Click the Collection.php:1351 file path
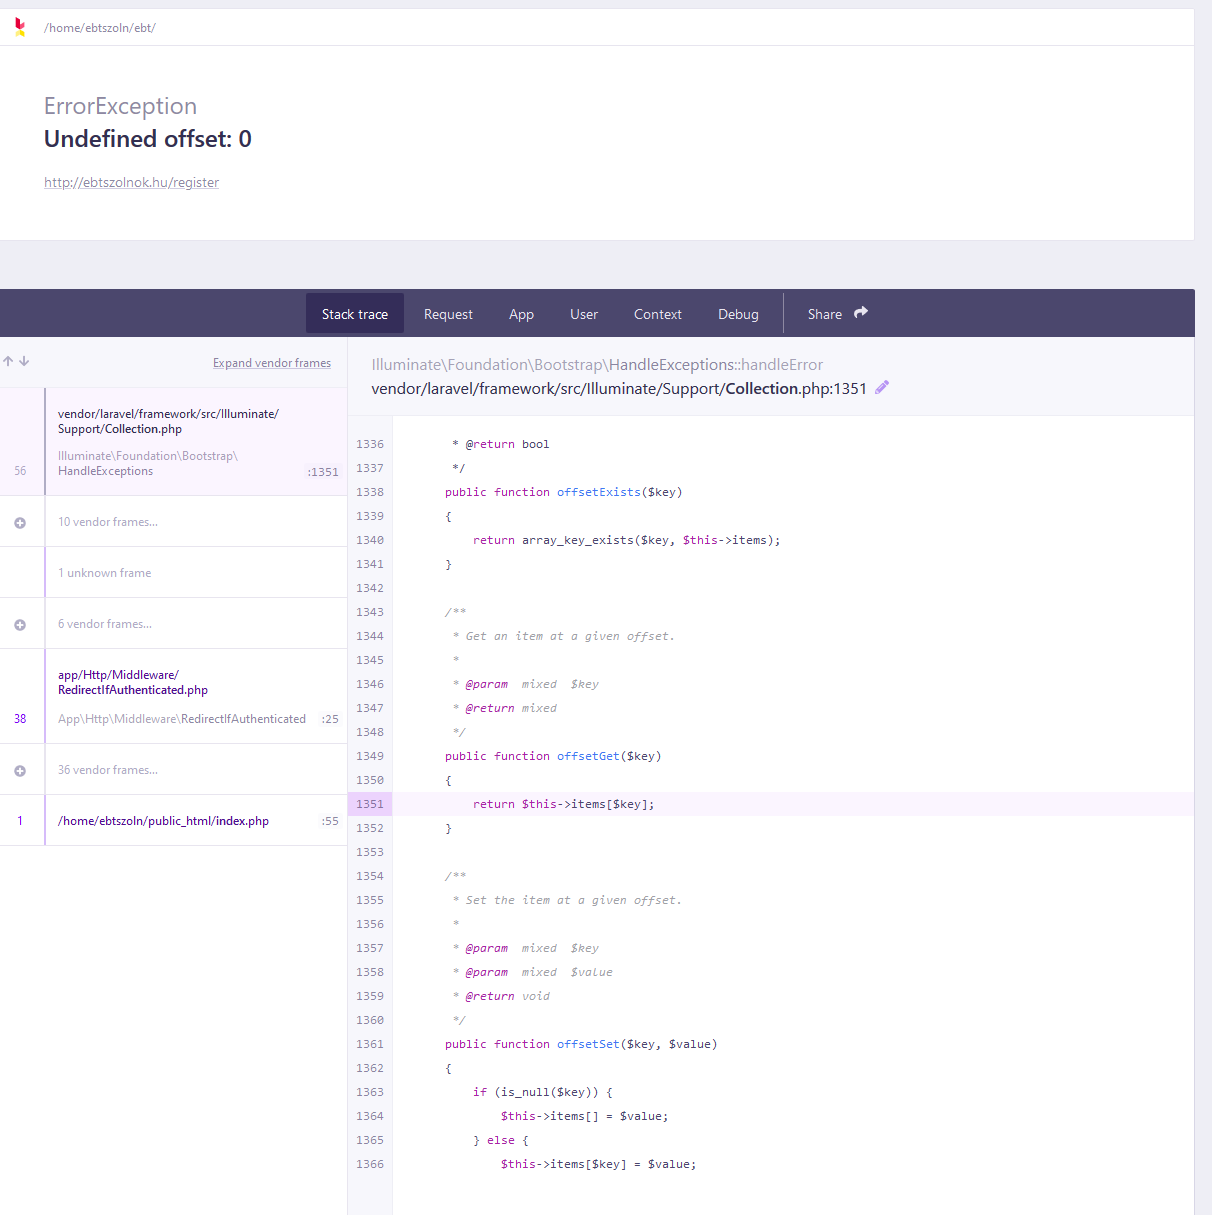This screenshot has width=1212, height=1215. 619,389
